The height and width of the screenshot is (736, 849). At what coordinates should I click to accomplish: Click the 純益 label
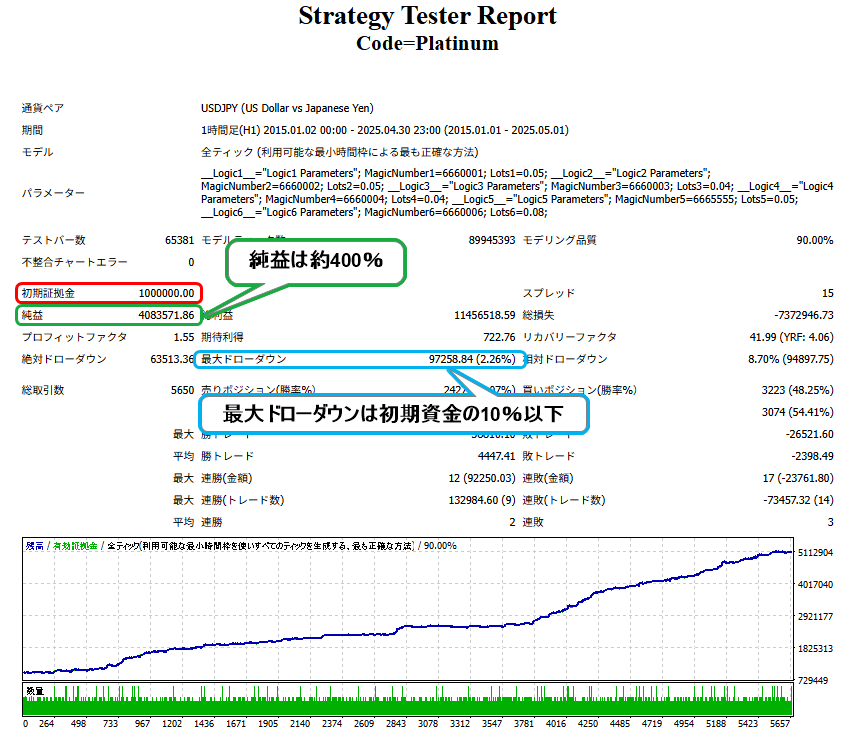[x=32, y=315]
